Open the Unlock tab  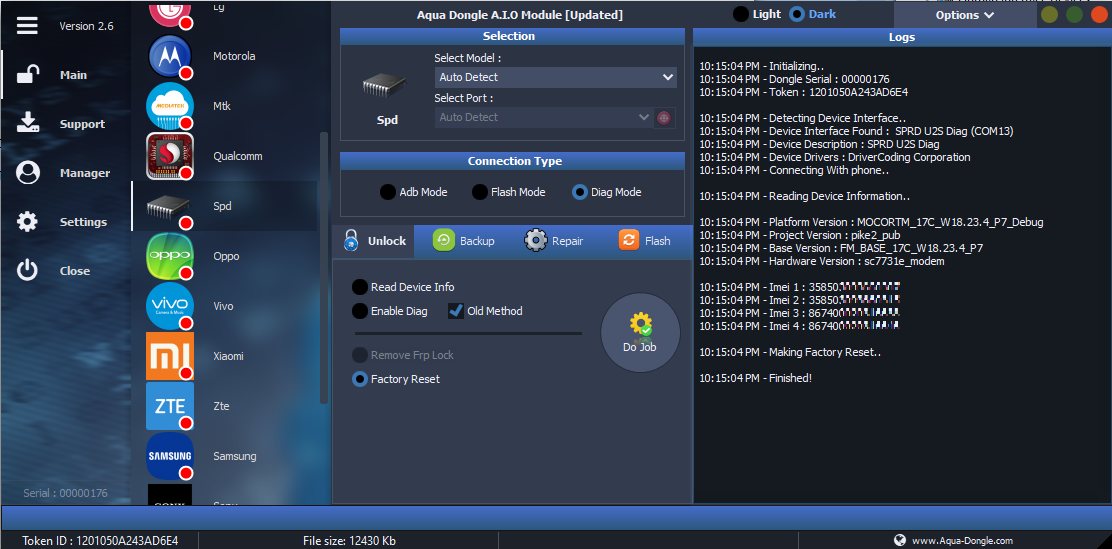pyautogui.click(x=374, y=241)
